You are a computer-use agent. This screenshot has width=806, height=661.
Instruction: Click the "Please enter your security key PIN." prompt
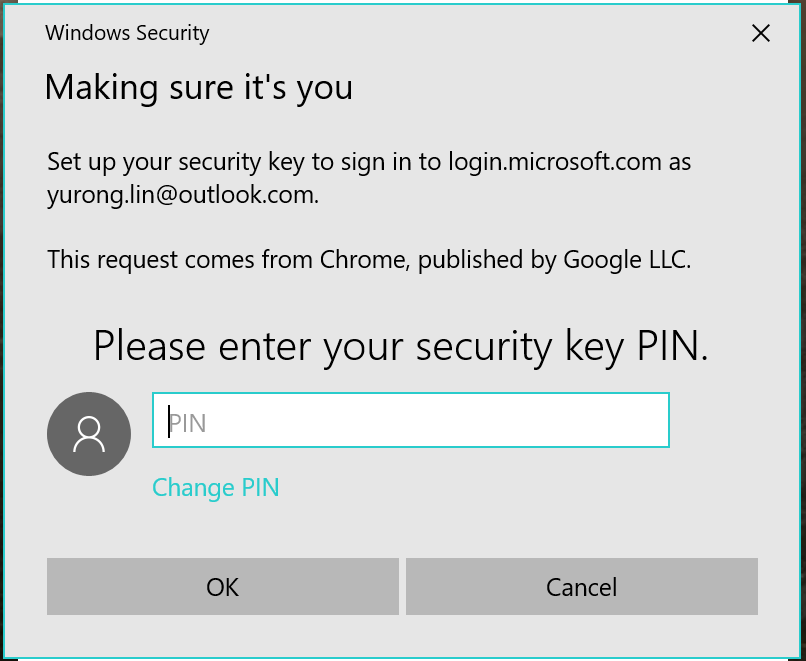400,346
